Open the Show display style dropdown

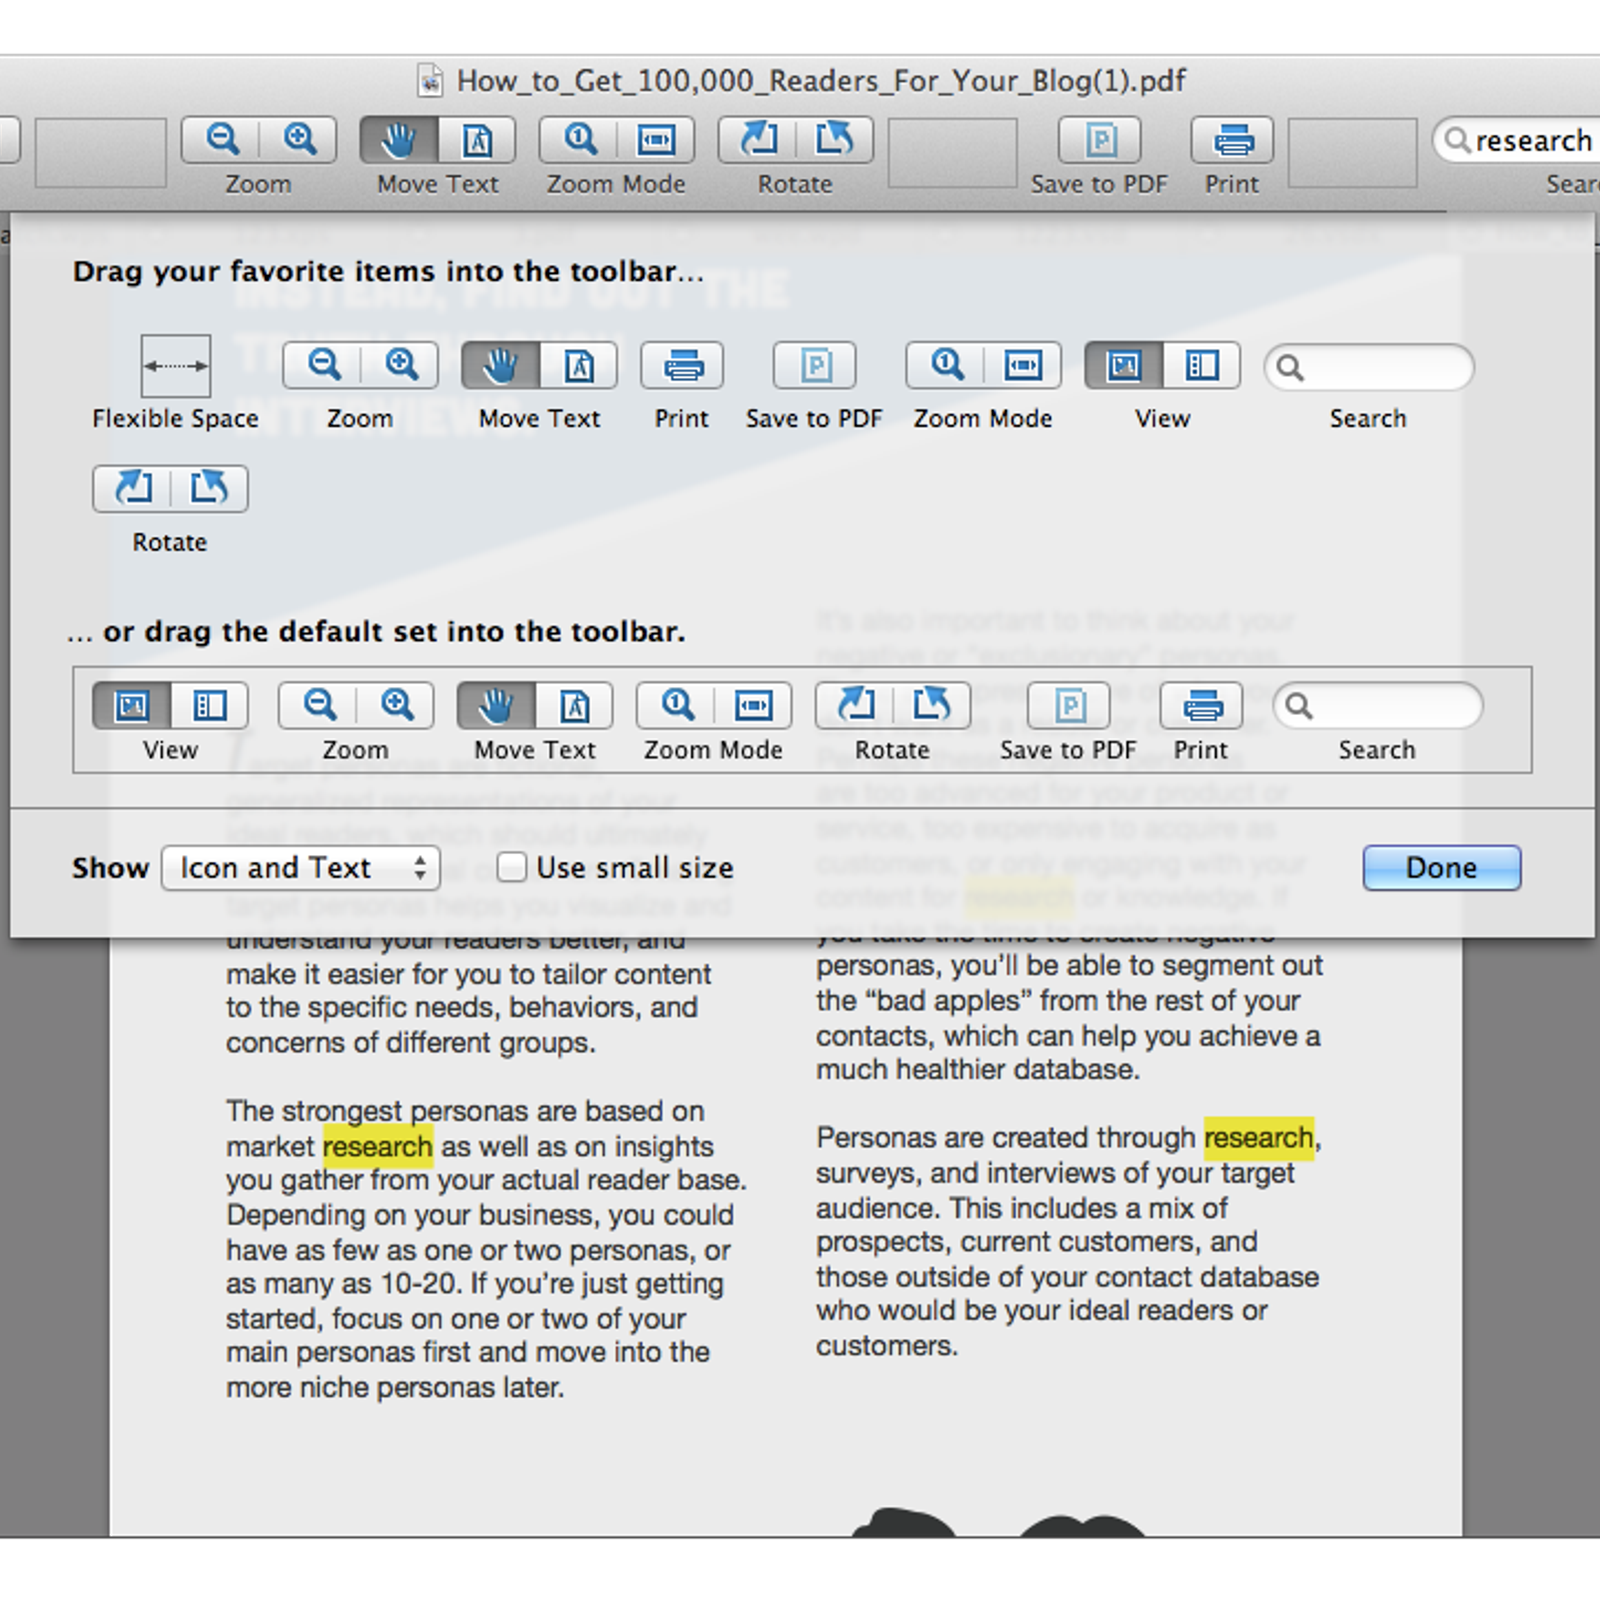[x=300, y=868]
